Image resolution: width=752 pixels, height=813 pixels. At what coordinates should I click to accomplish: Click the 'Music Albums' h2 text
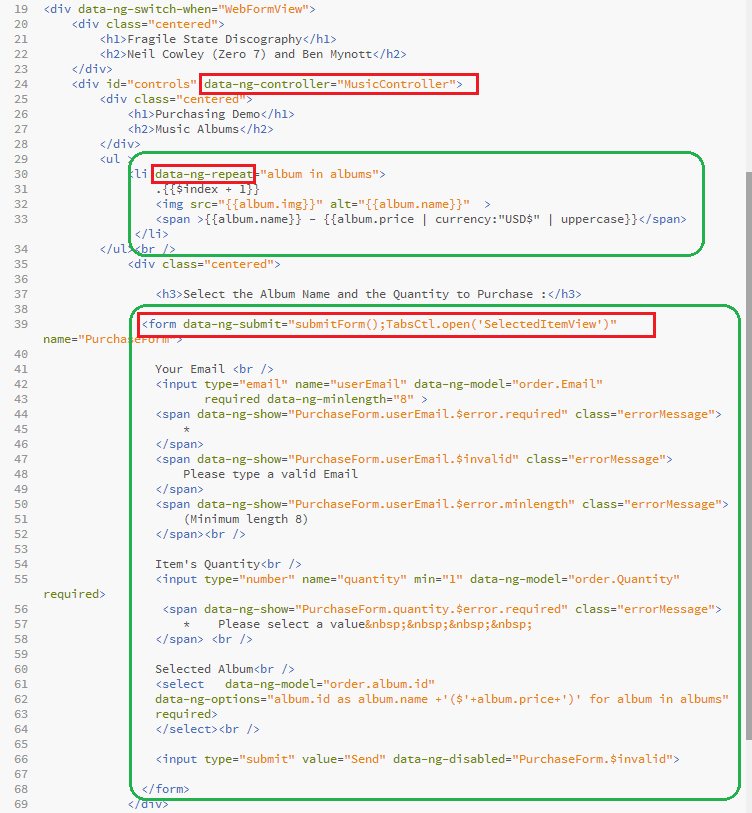pos(197,129)
